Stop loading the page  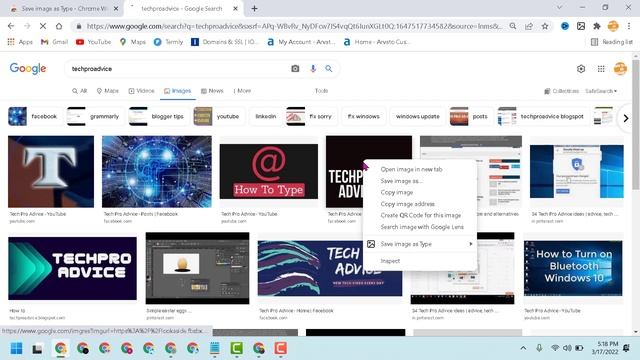click(x=43, y=26)
